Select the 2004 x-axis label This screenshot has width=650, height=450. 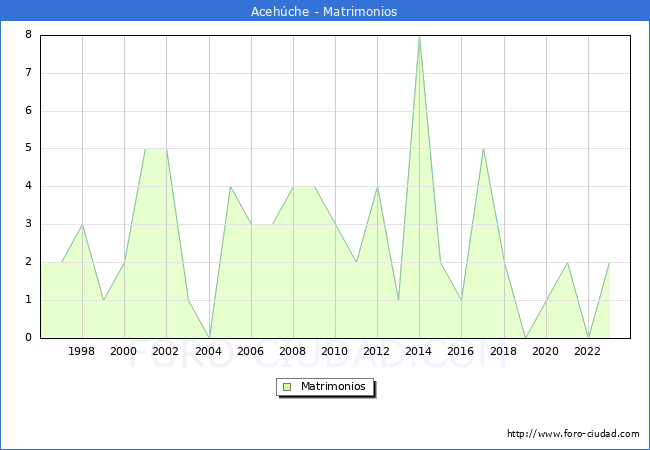click(208, 351)
